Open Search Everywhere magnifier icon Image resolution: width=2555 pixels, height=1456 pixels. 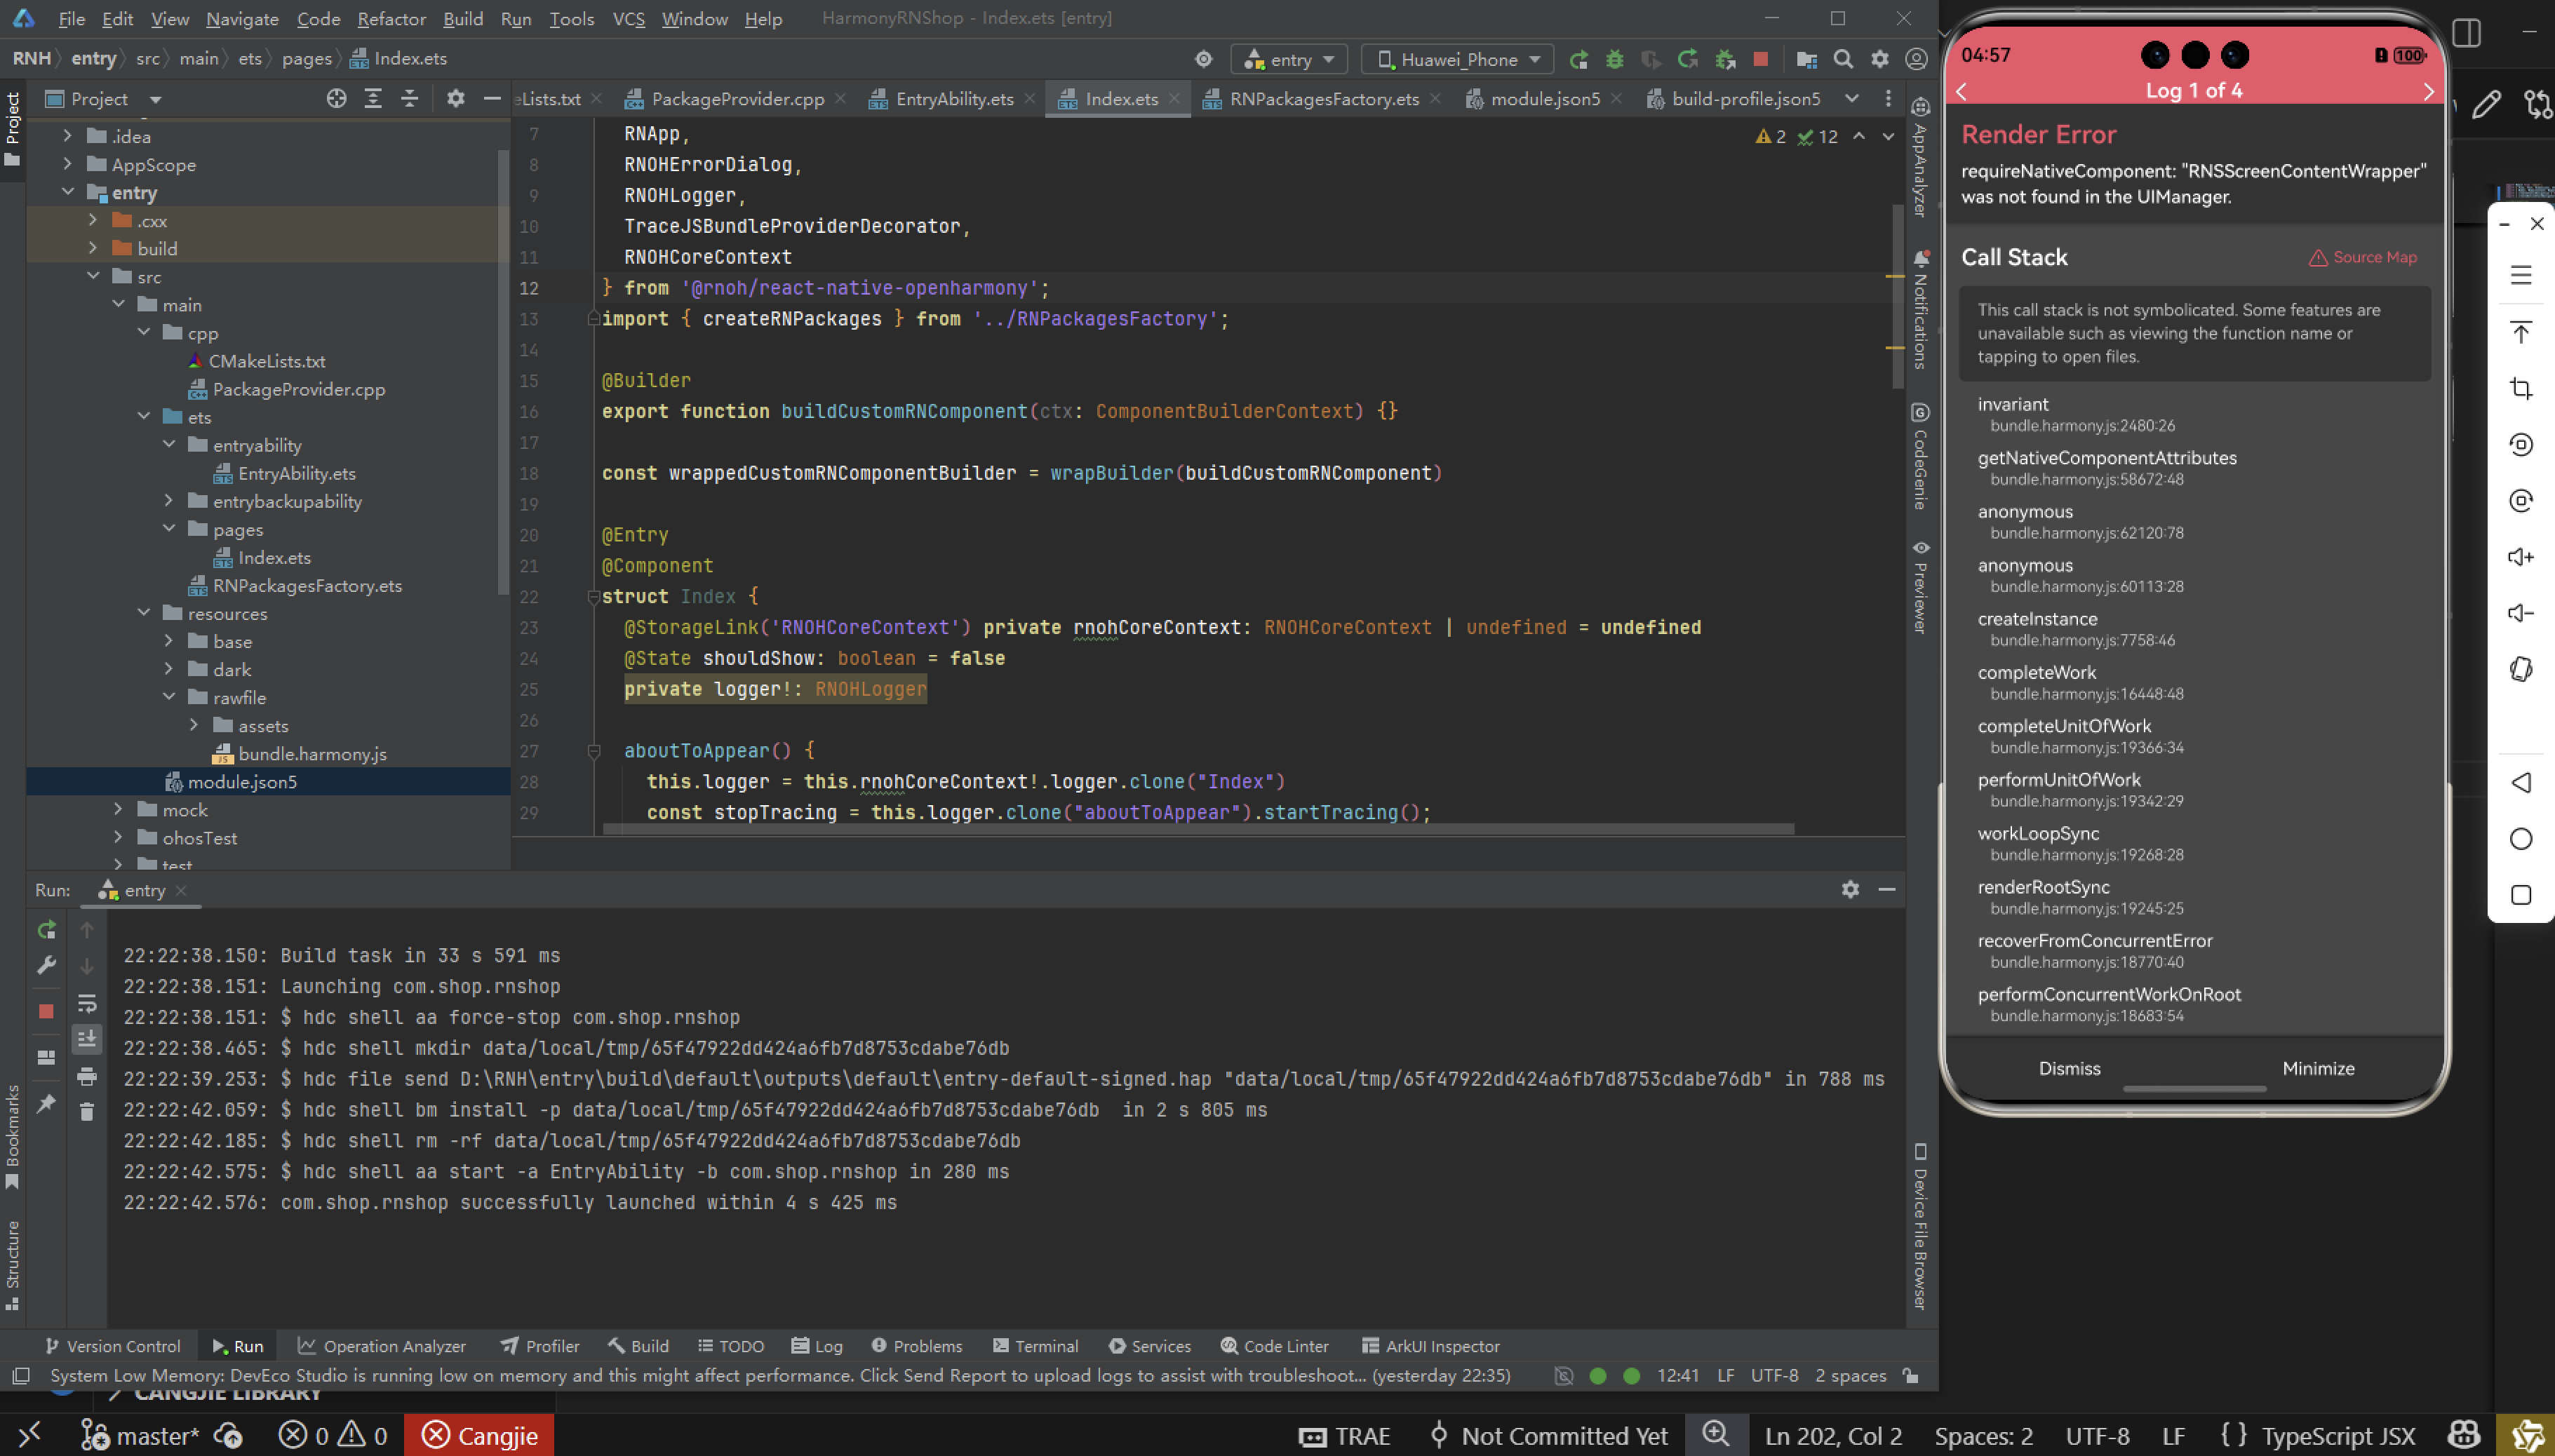tap(1843, 60)
